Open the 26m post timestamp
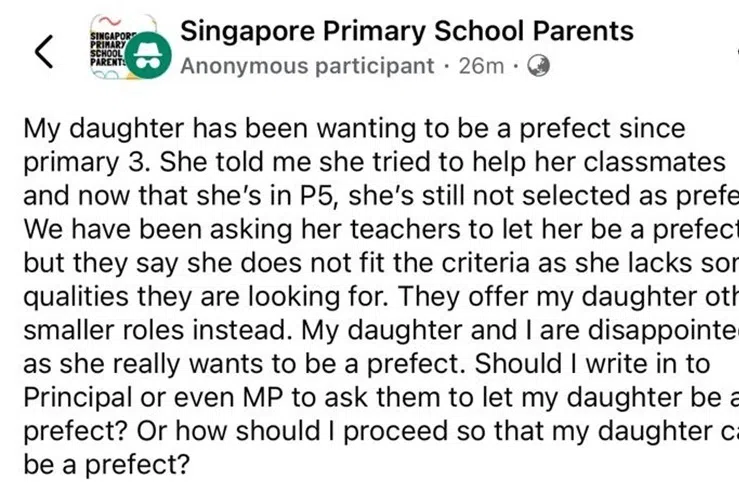The image size is (739, 493). pos(481,67)
